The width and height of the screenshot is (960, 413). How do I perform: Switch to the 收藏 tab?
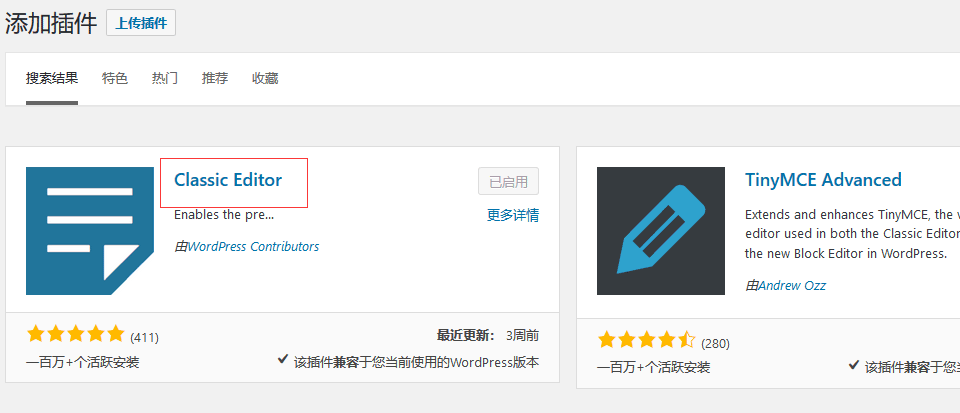(x=265, y=78)
